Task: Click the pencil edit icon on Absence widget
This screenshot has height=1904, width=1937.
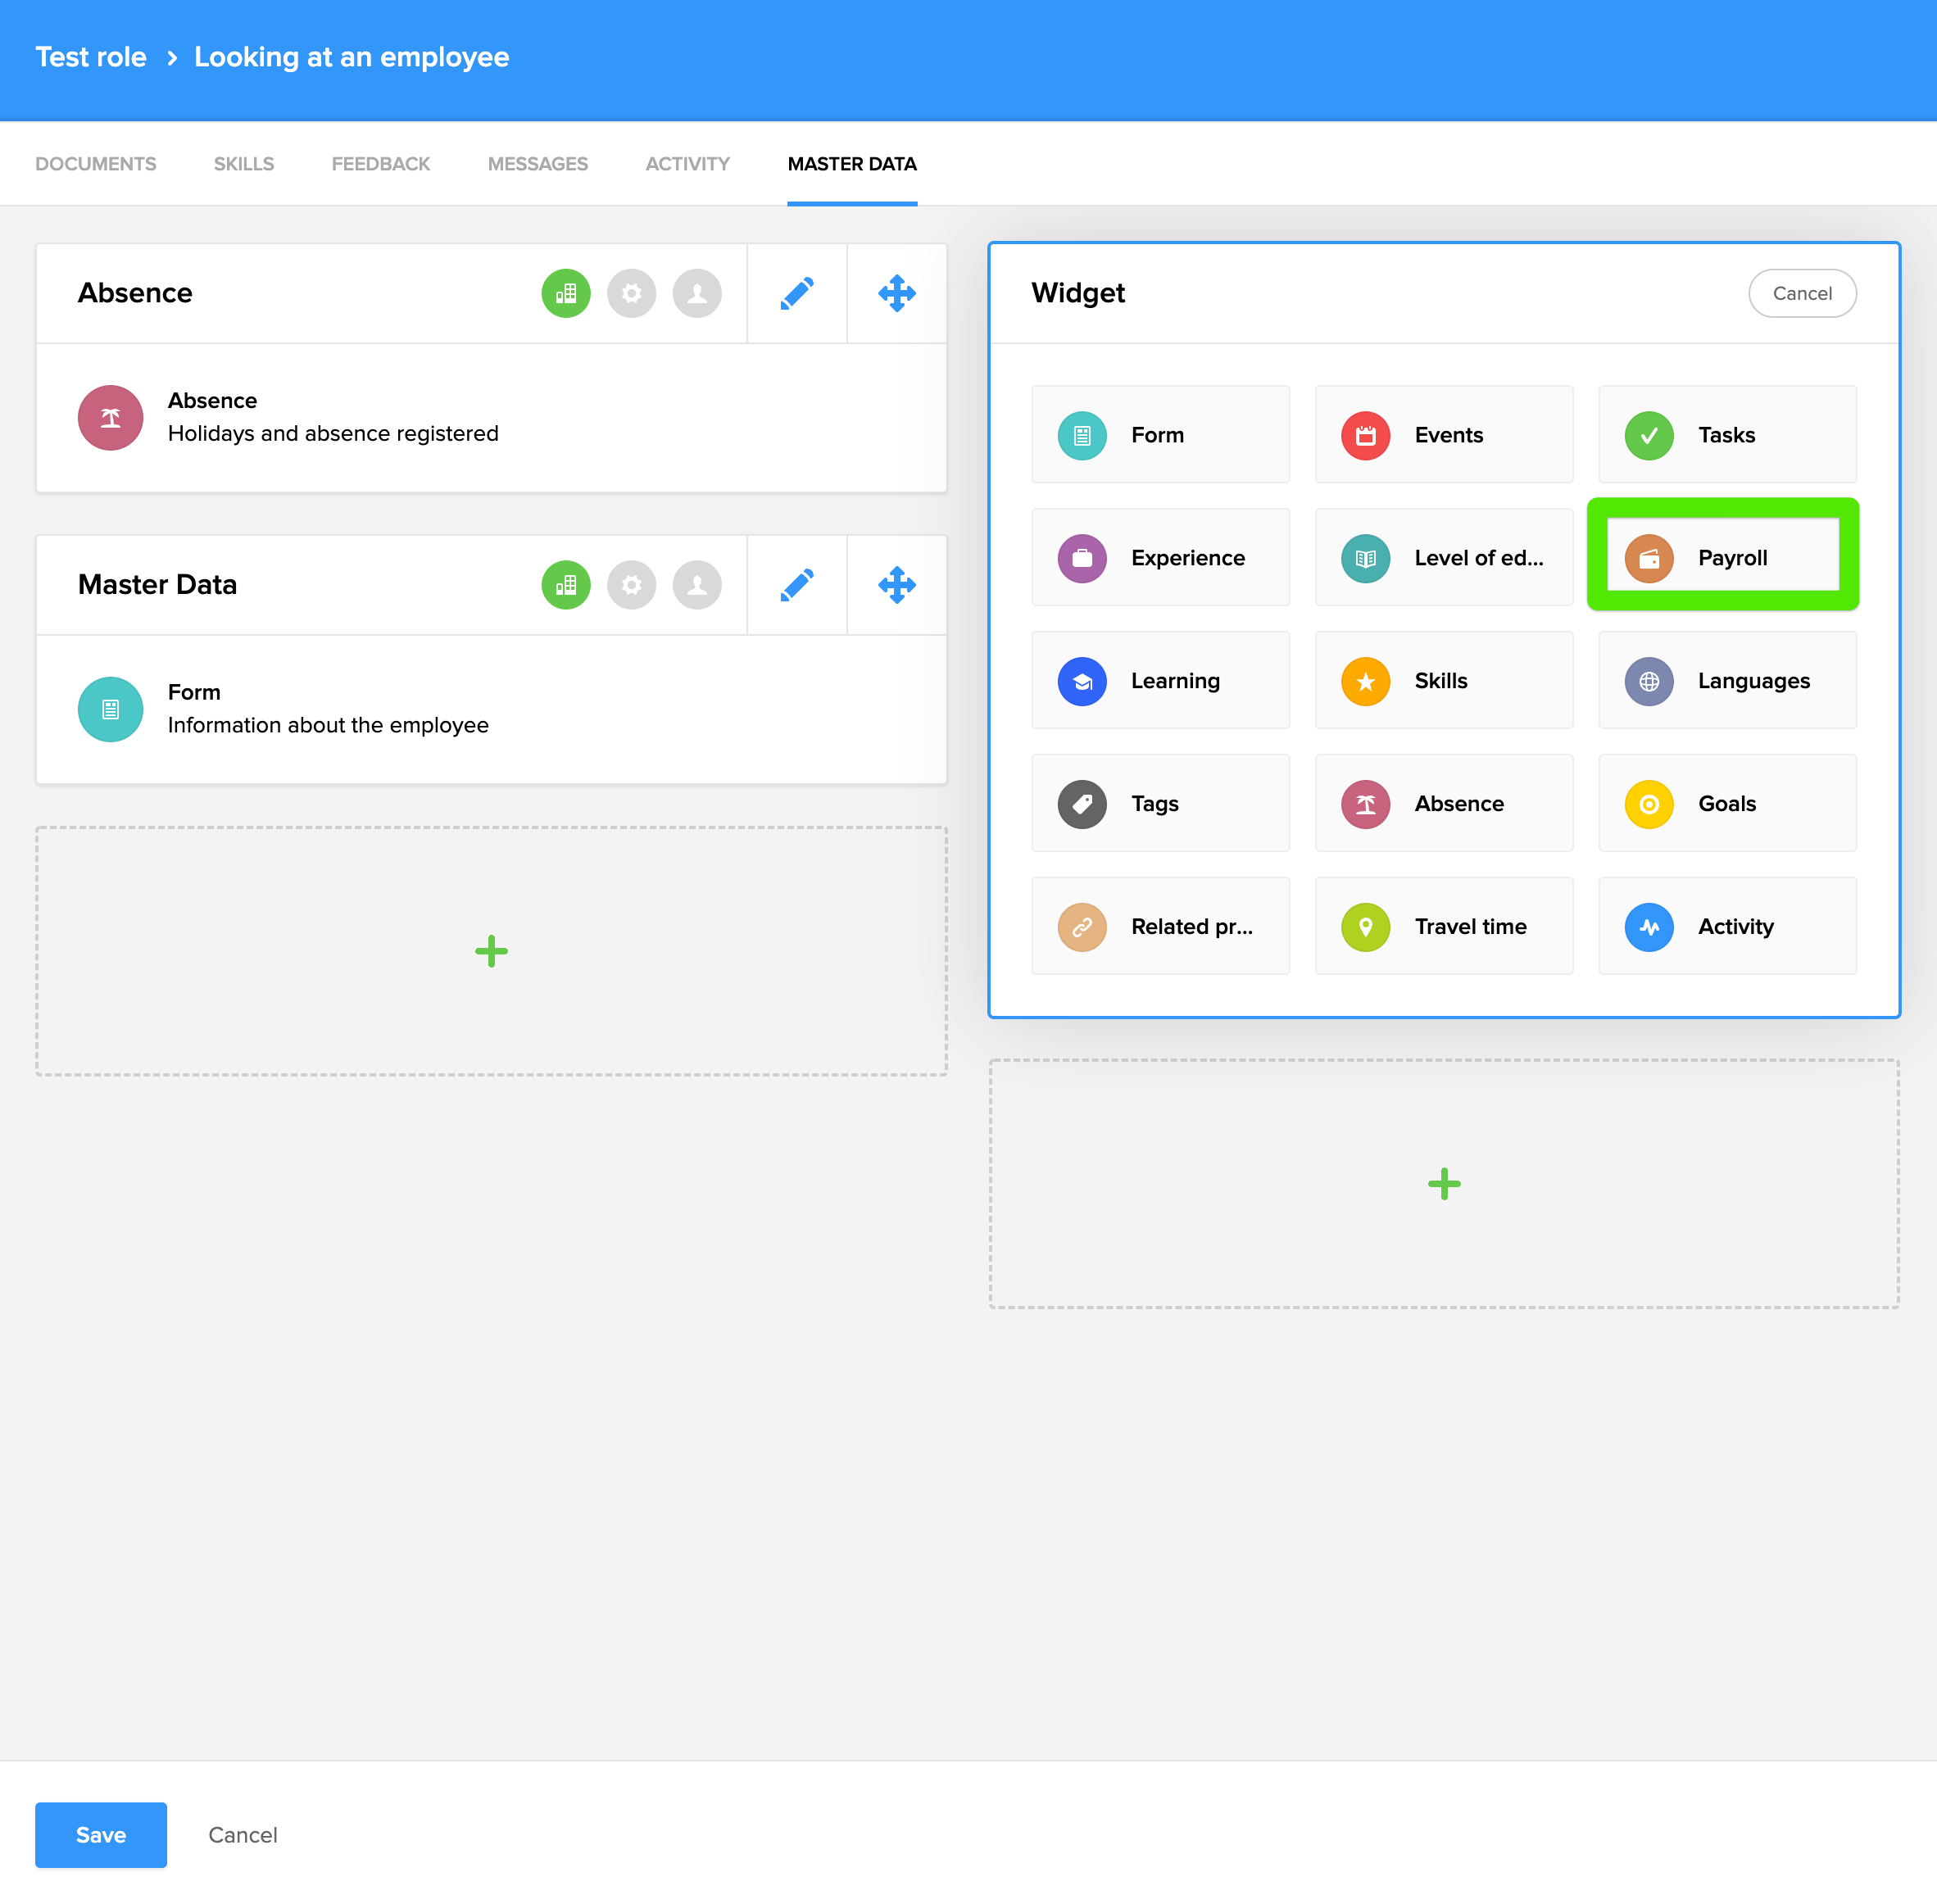Action: (x=796, y=293)
